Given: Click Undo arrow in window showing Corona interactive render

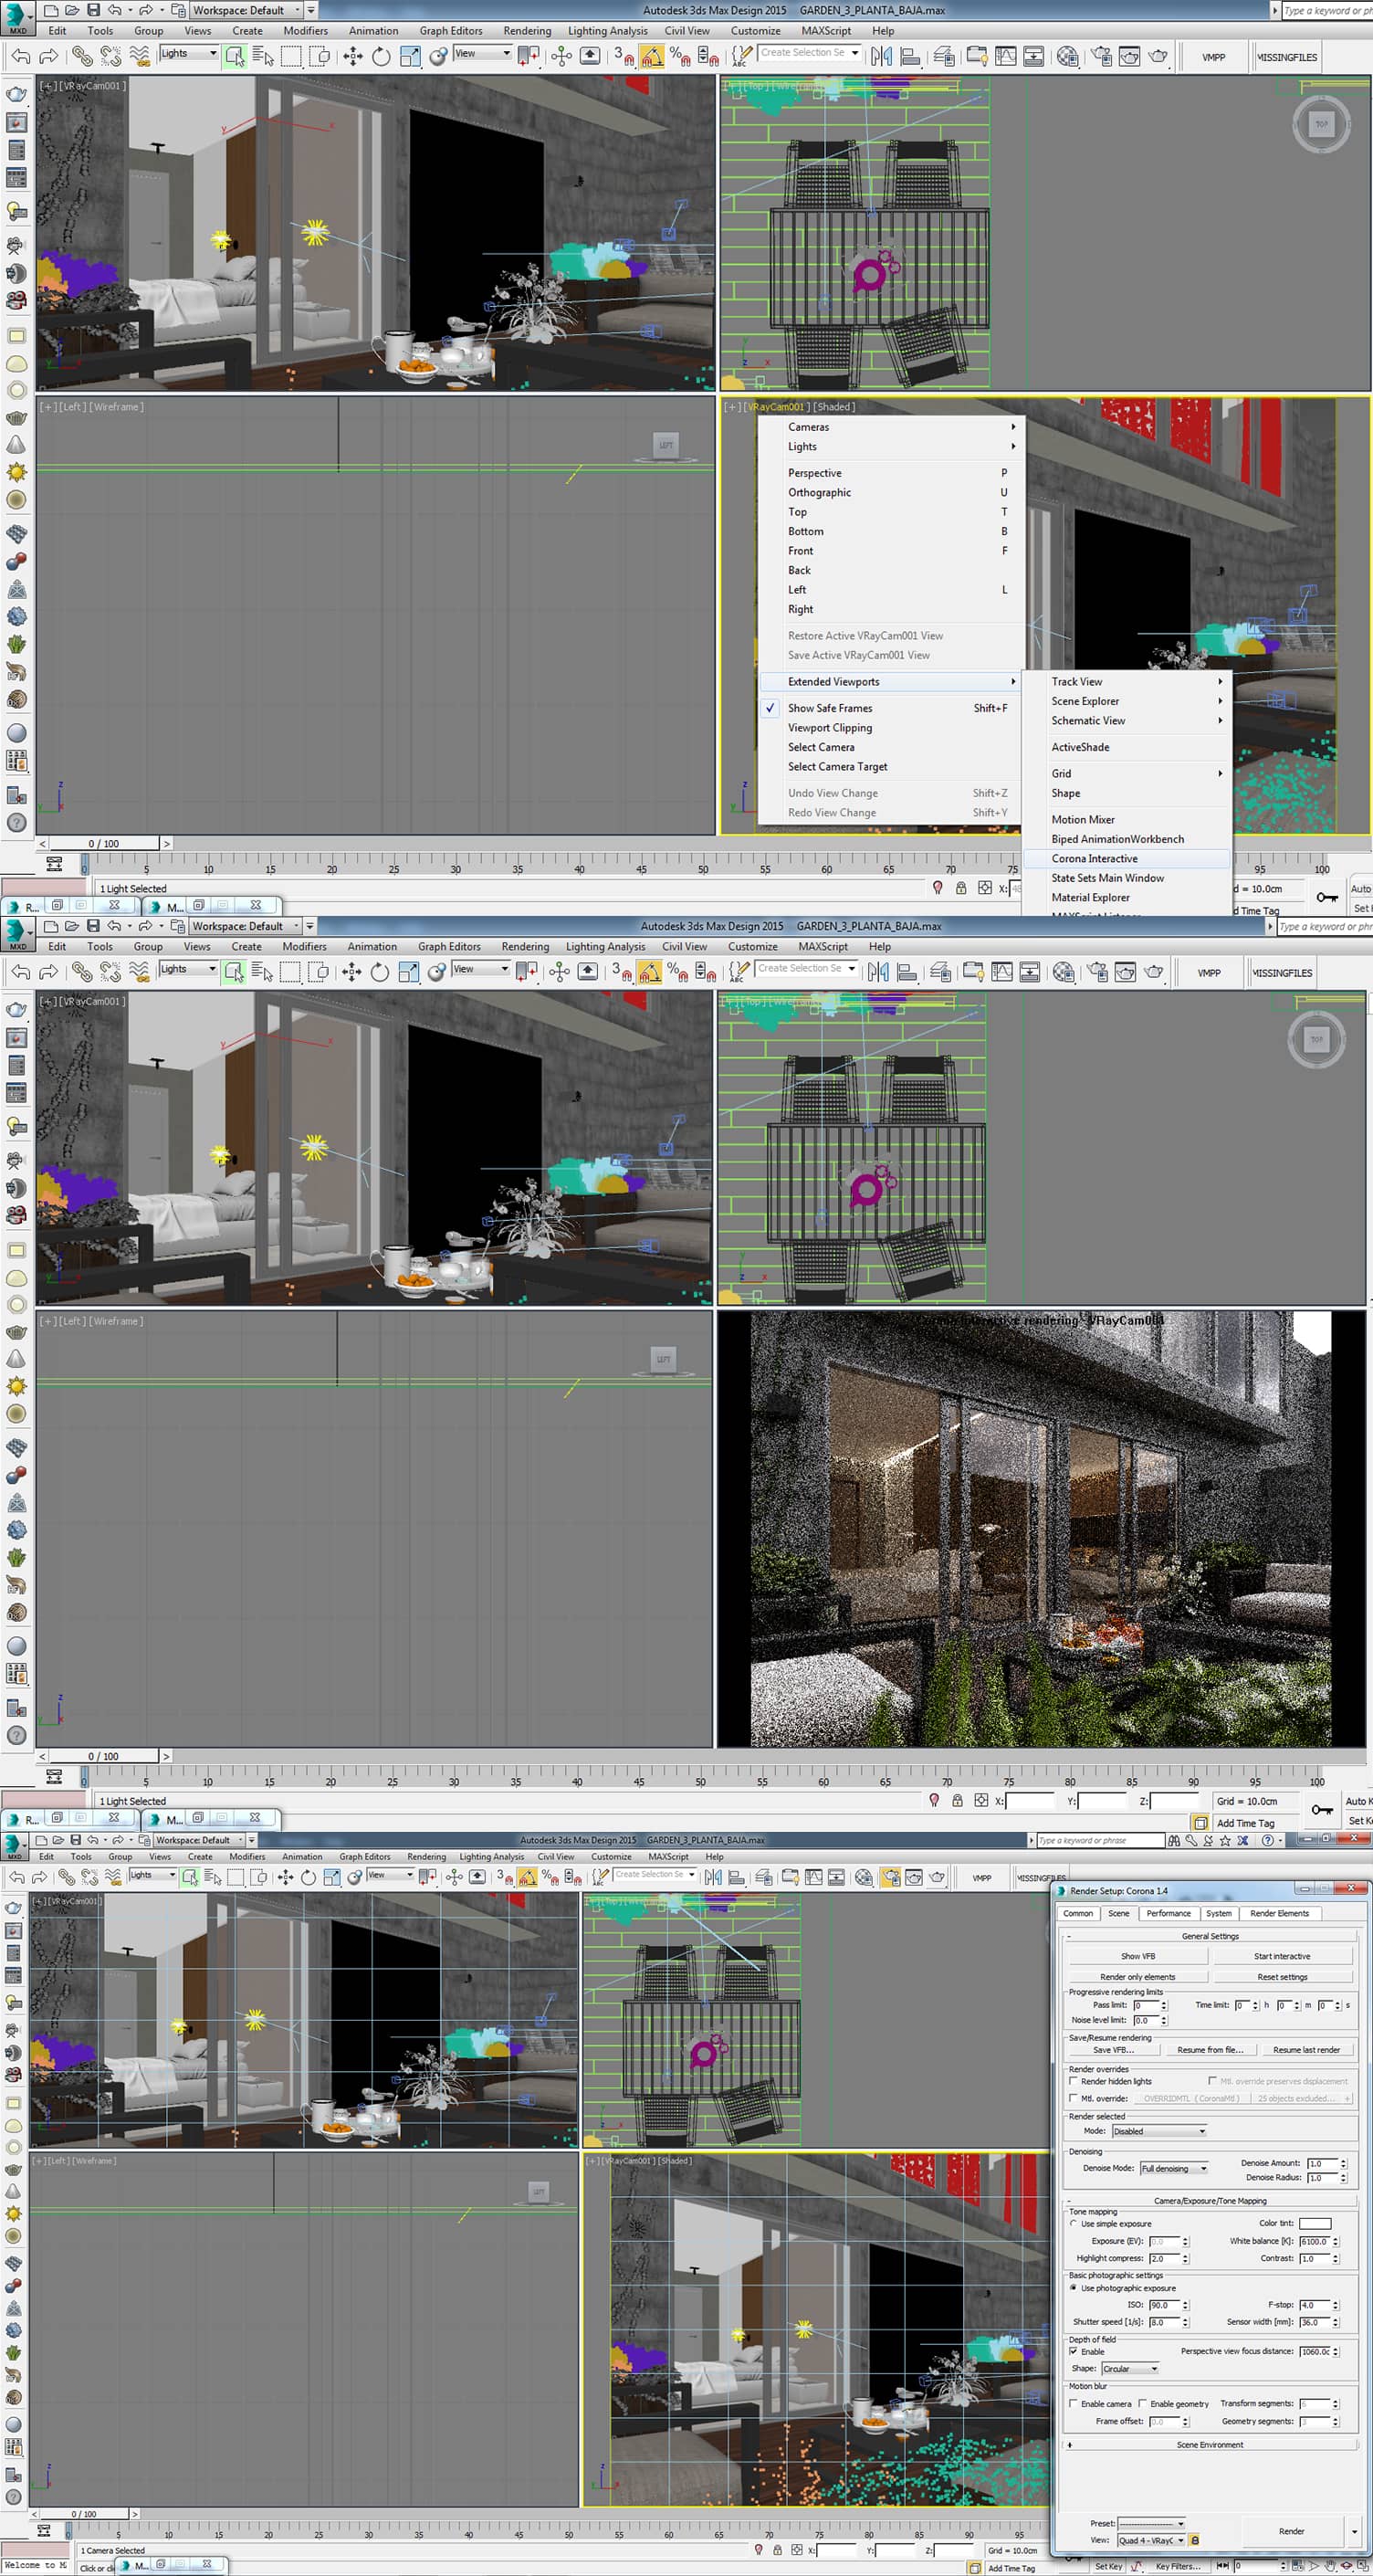Looking at the screenshot, I should (21, 972).
